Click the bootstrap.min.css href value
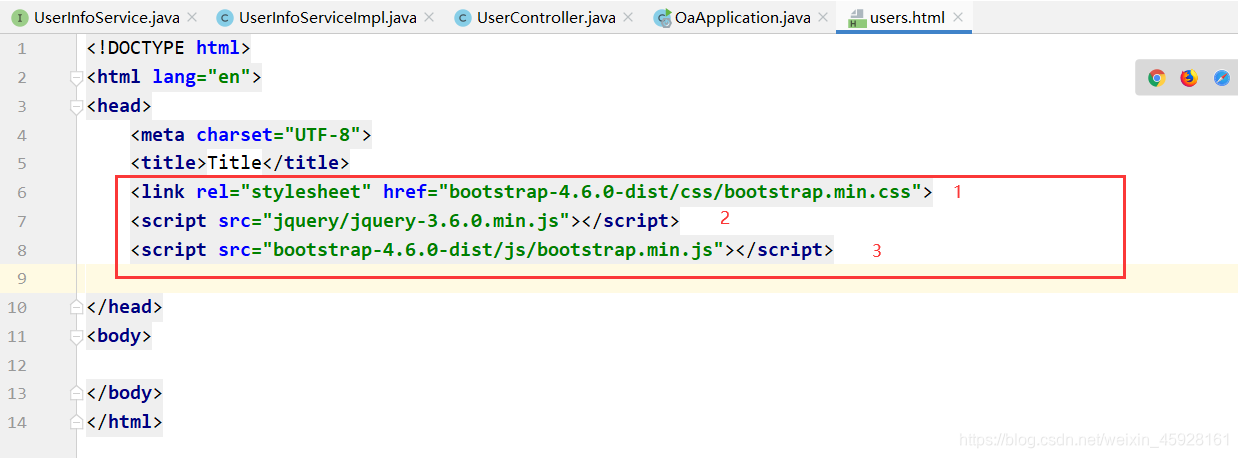1238x458 pixels. tap(685, 192)
